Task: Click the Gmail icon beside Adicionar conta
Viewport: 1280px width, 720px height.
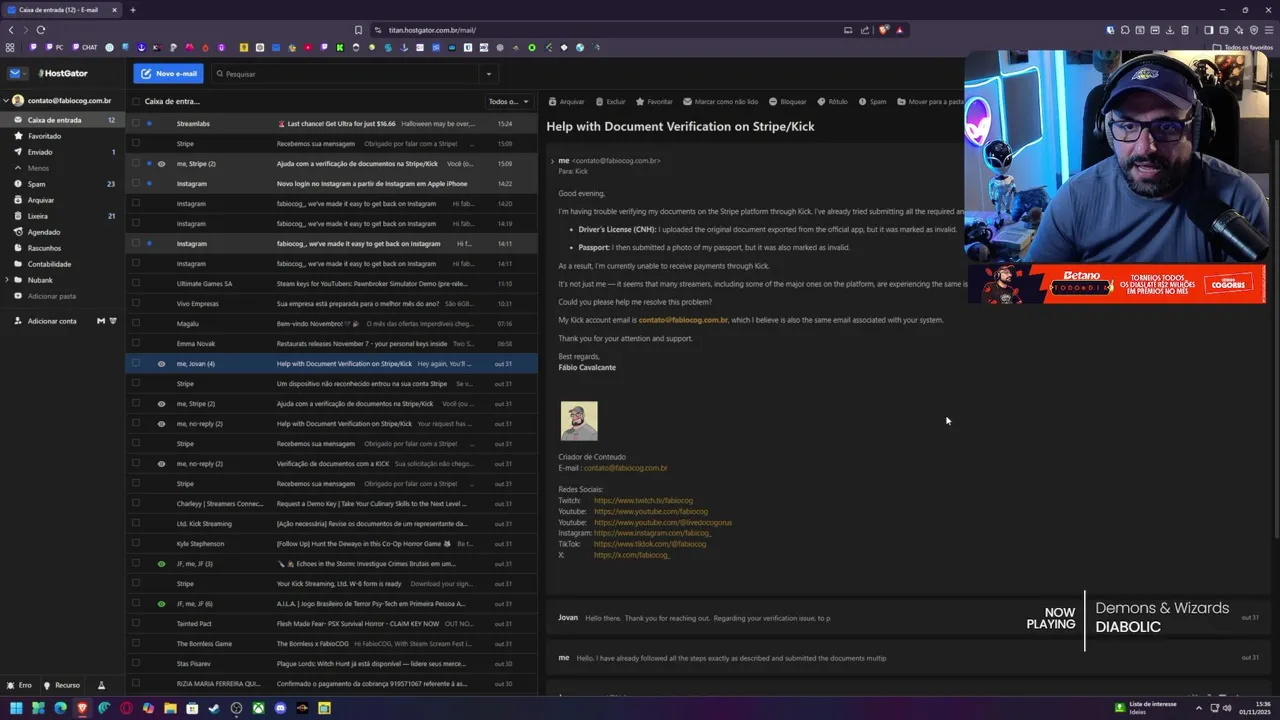Action: [101, 321]
